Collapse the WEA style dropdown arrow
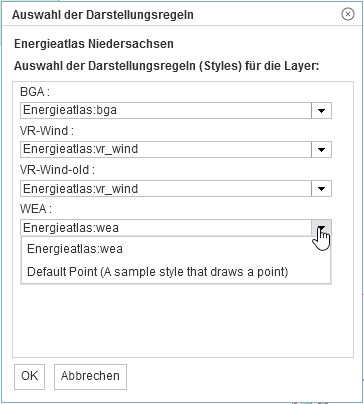This screenshot has width=364, height=404. pos(321,228)
